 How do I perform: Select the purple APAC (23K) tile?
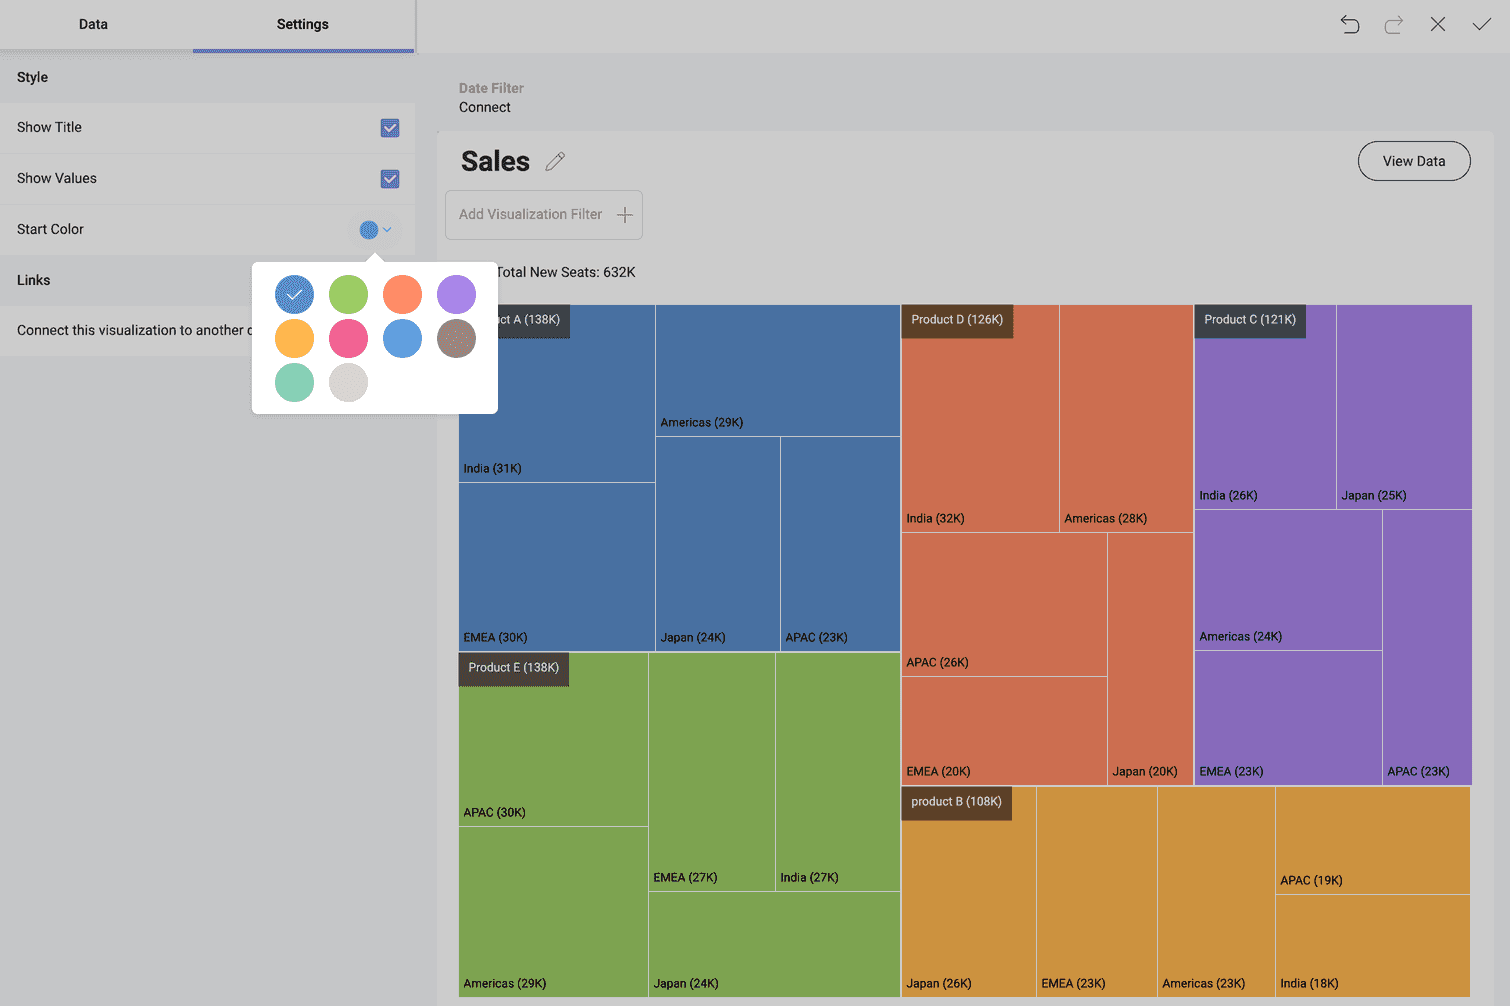click(x=1427, y=648)
